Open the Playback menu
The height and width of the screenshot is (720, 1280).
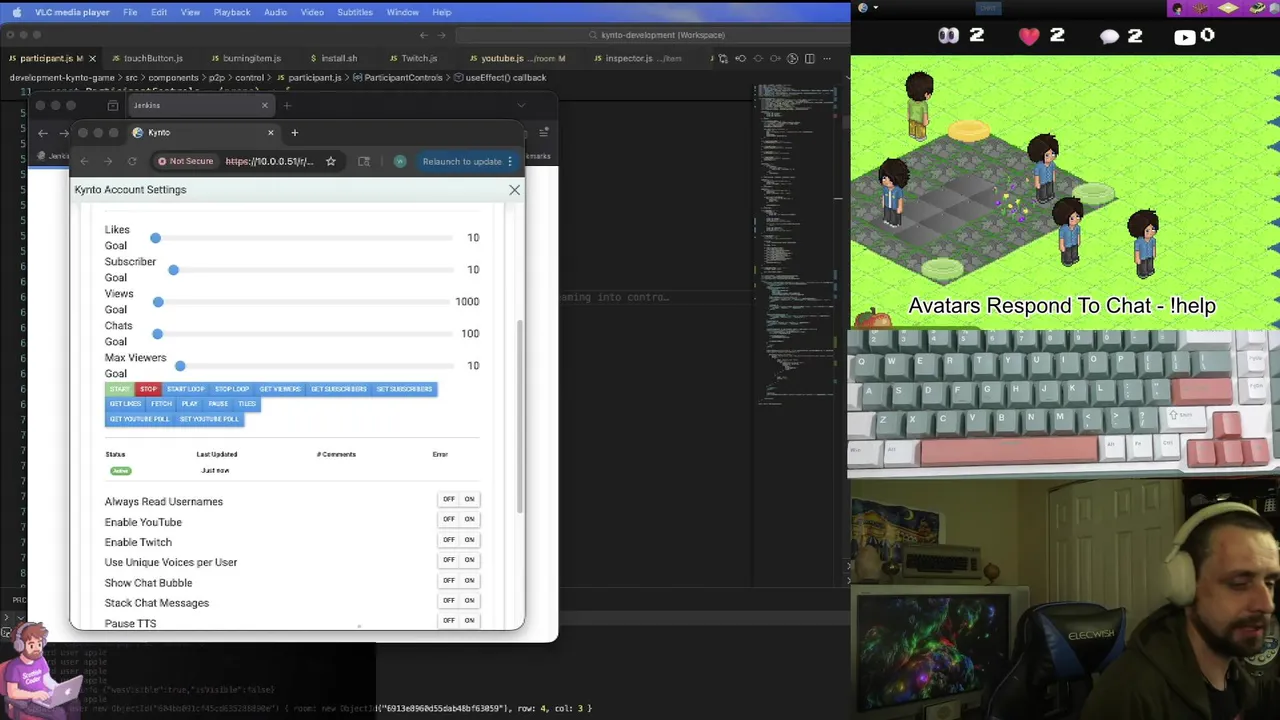232,12
